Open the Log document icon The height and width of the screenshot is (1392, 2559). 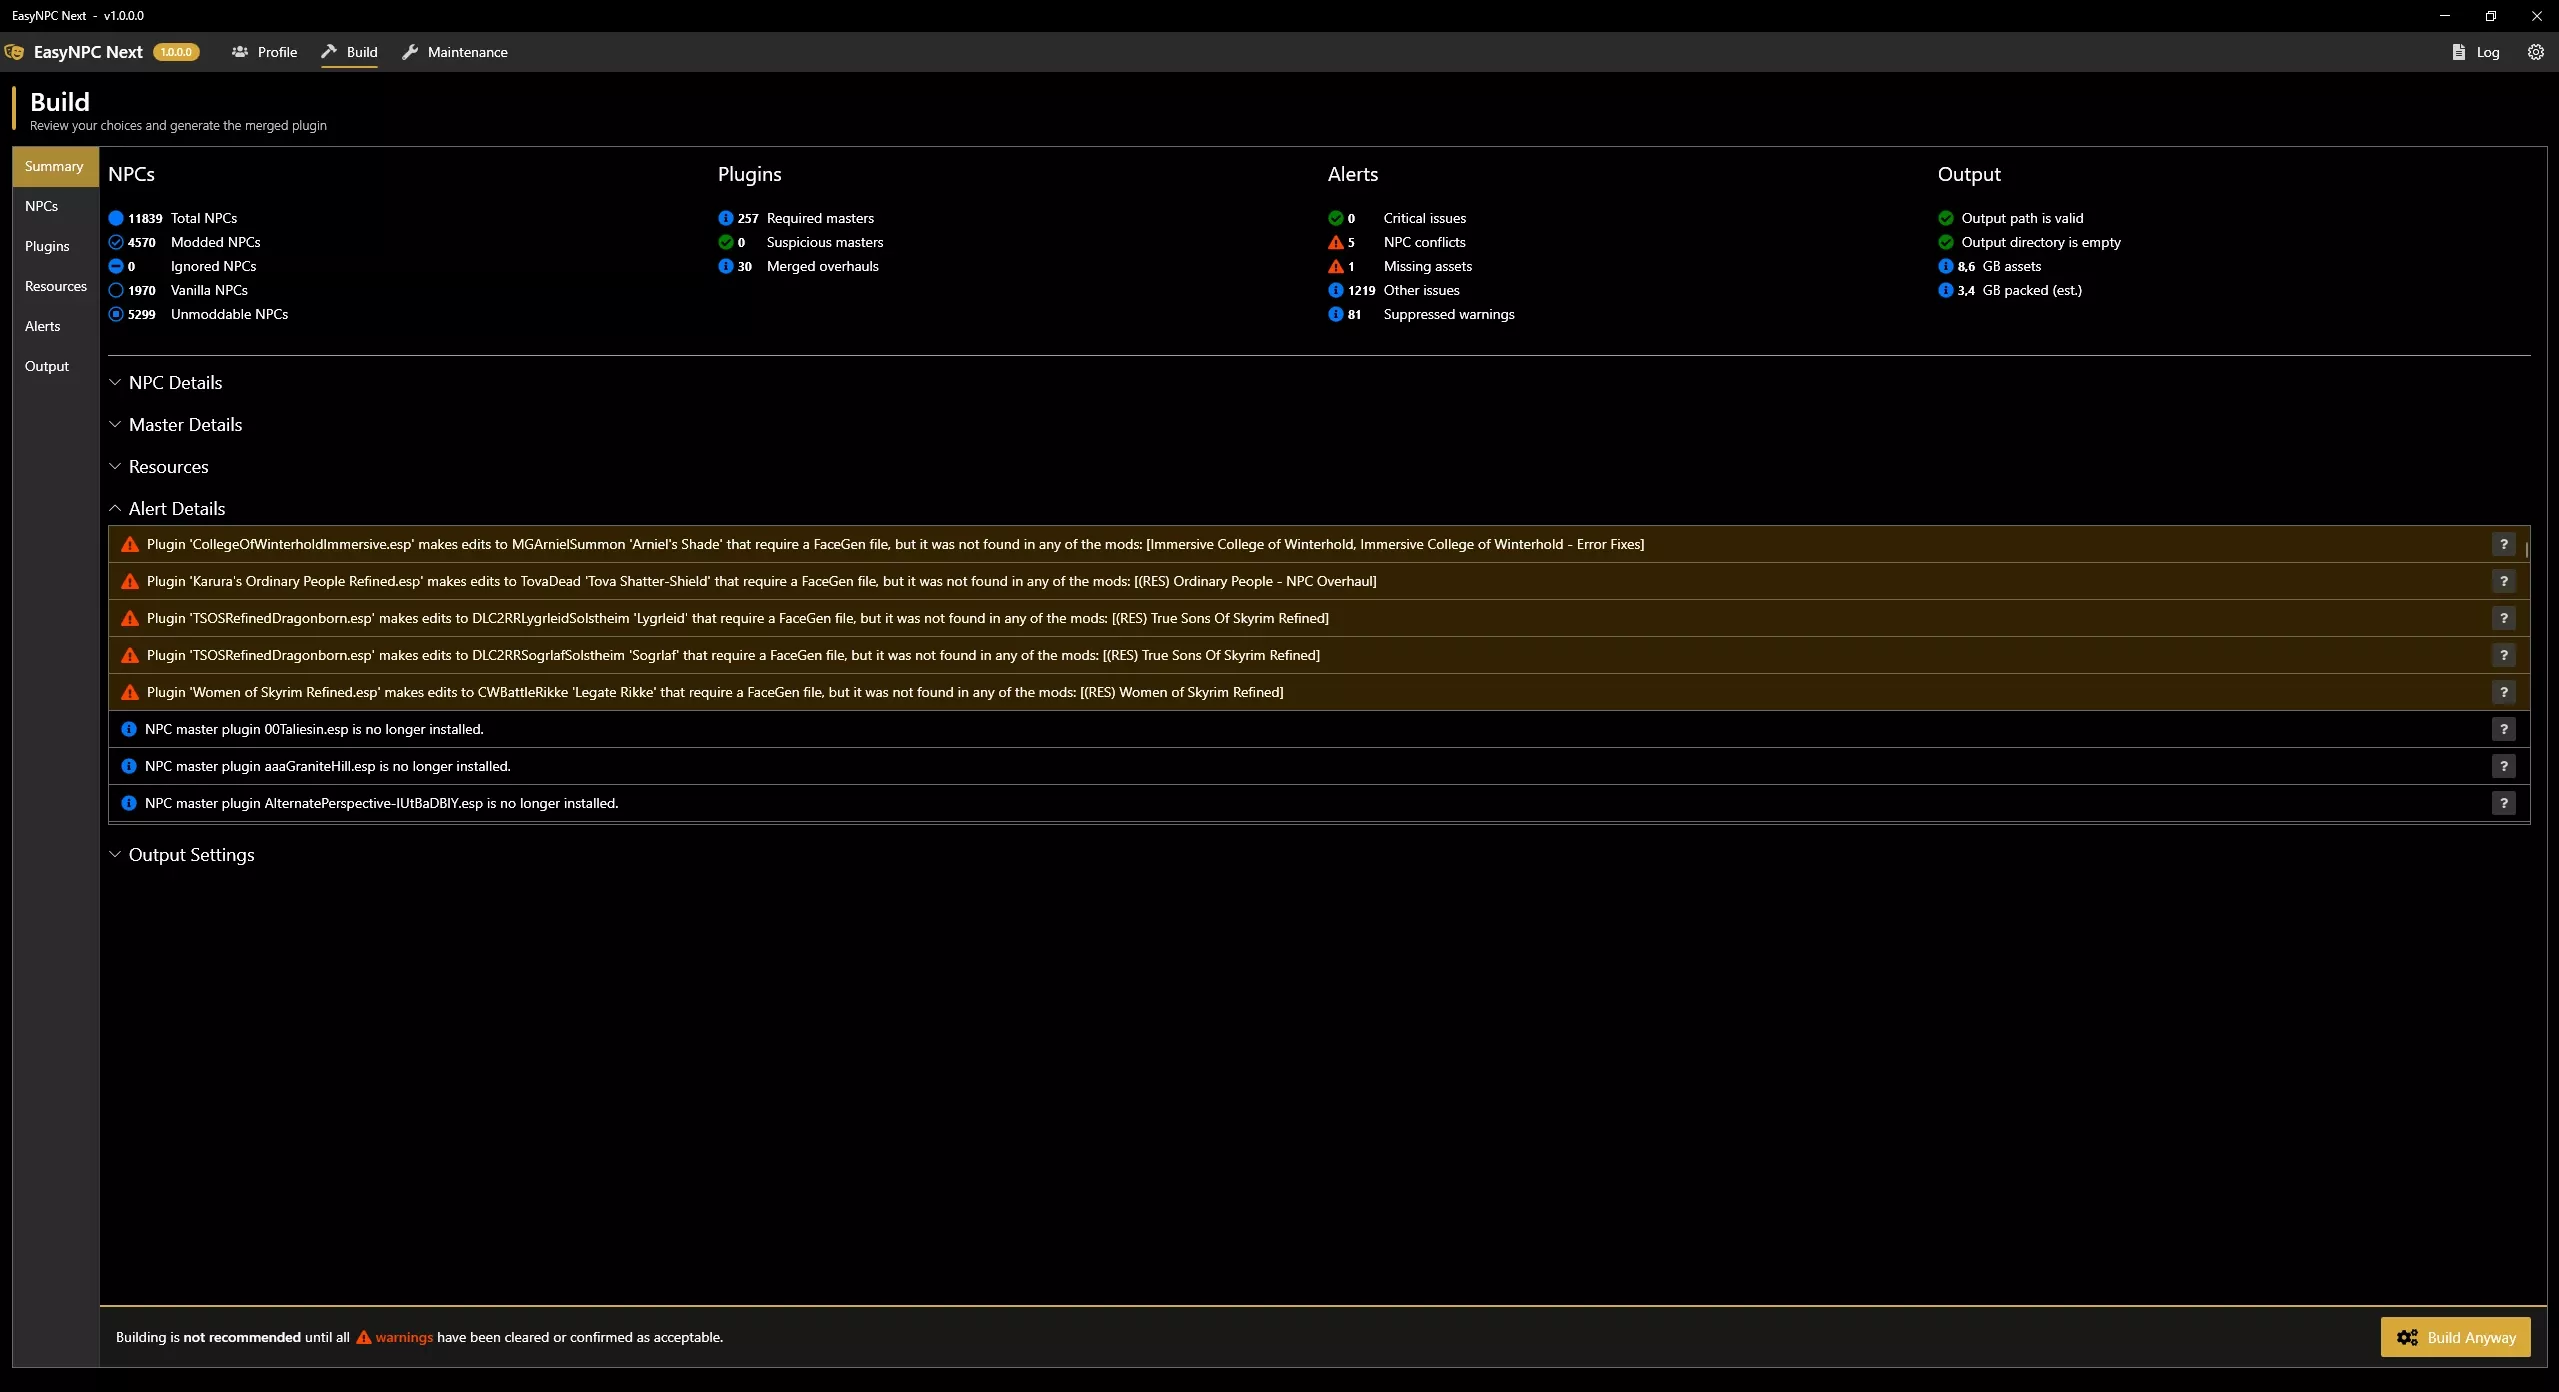pos(2458,52)
